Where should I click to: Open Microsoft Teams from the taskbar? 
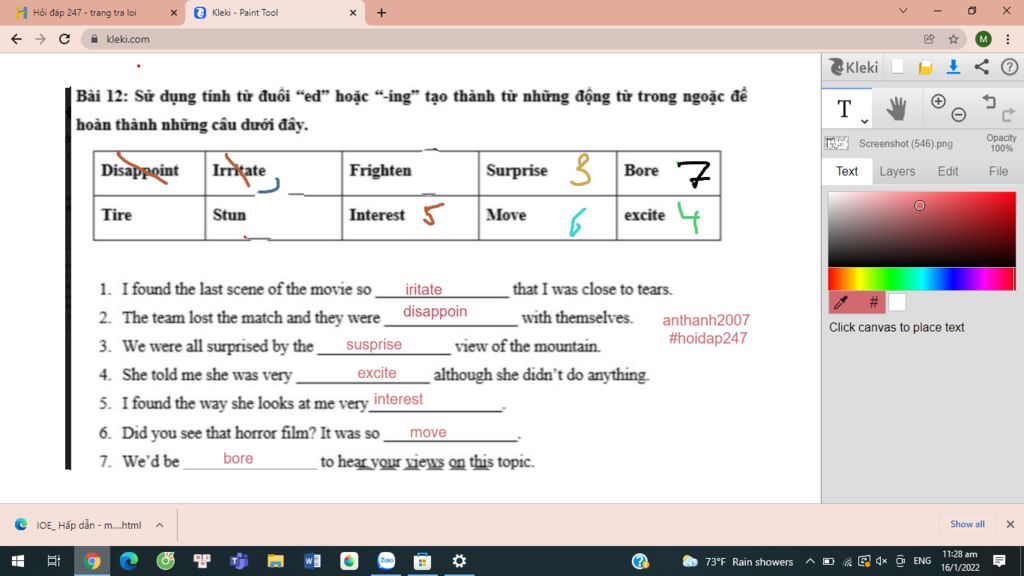tap(239, 561)
